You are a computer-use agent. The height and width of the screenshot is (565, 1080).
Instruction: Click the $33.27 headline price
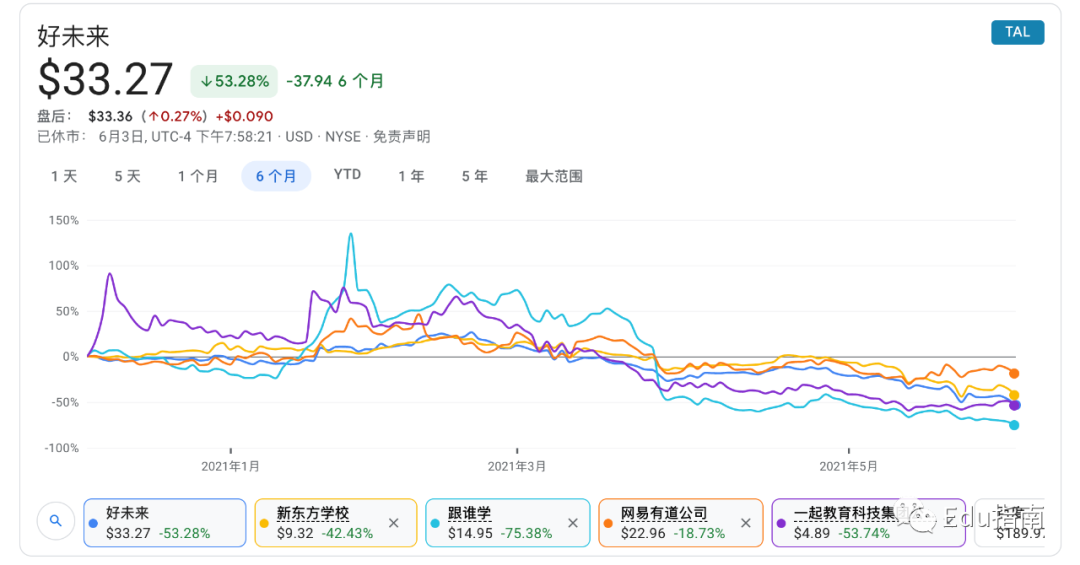[105, 79]
